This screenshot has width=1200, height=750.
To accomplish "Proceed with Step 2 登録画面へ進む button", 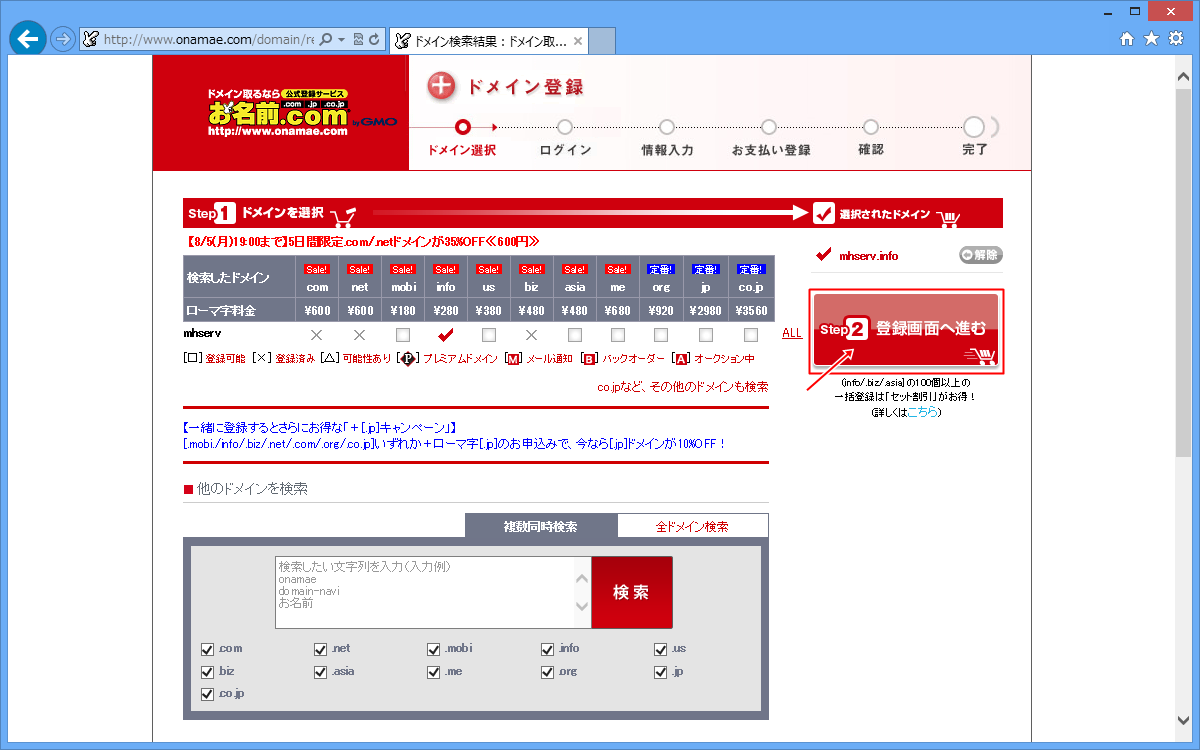I will [x=905, y=331].
